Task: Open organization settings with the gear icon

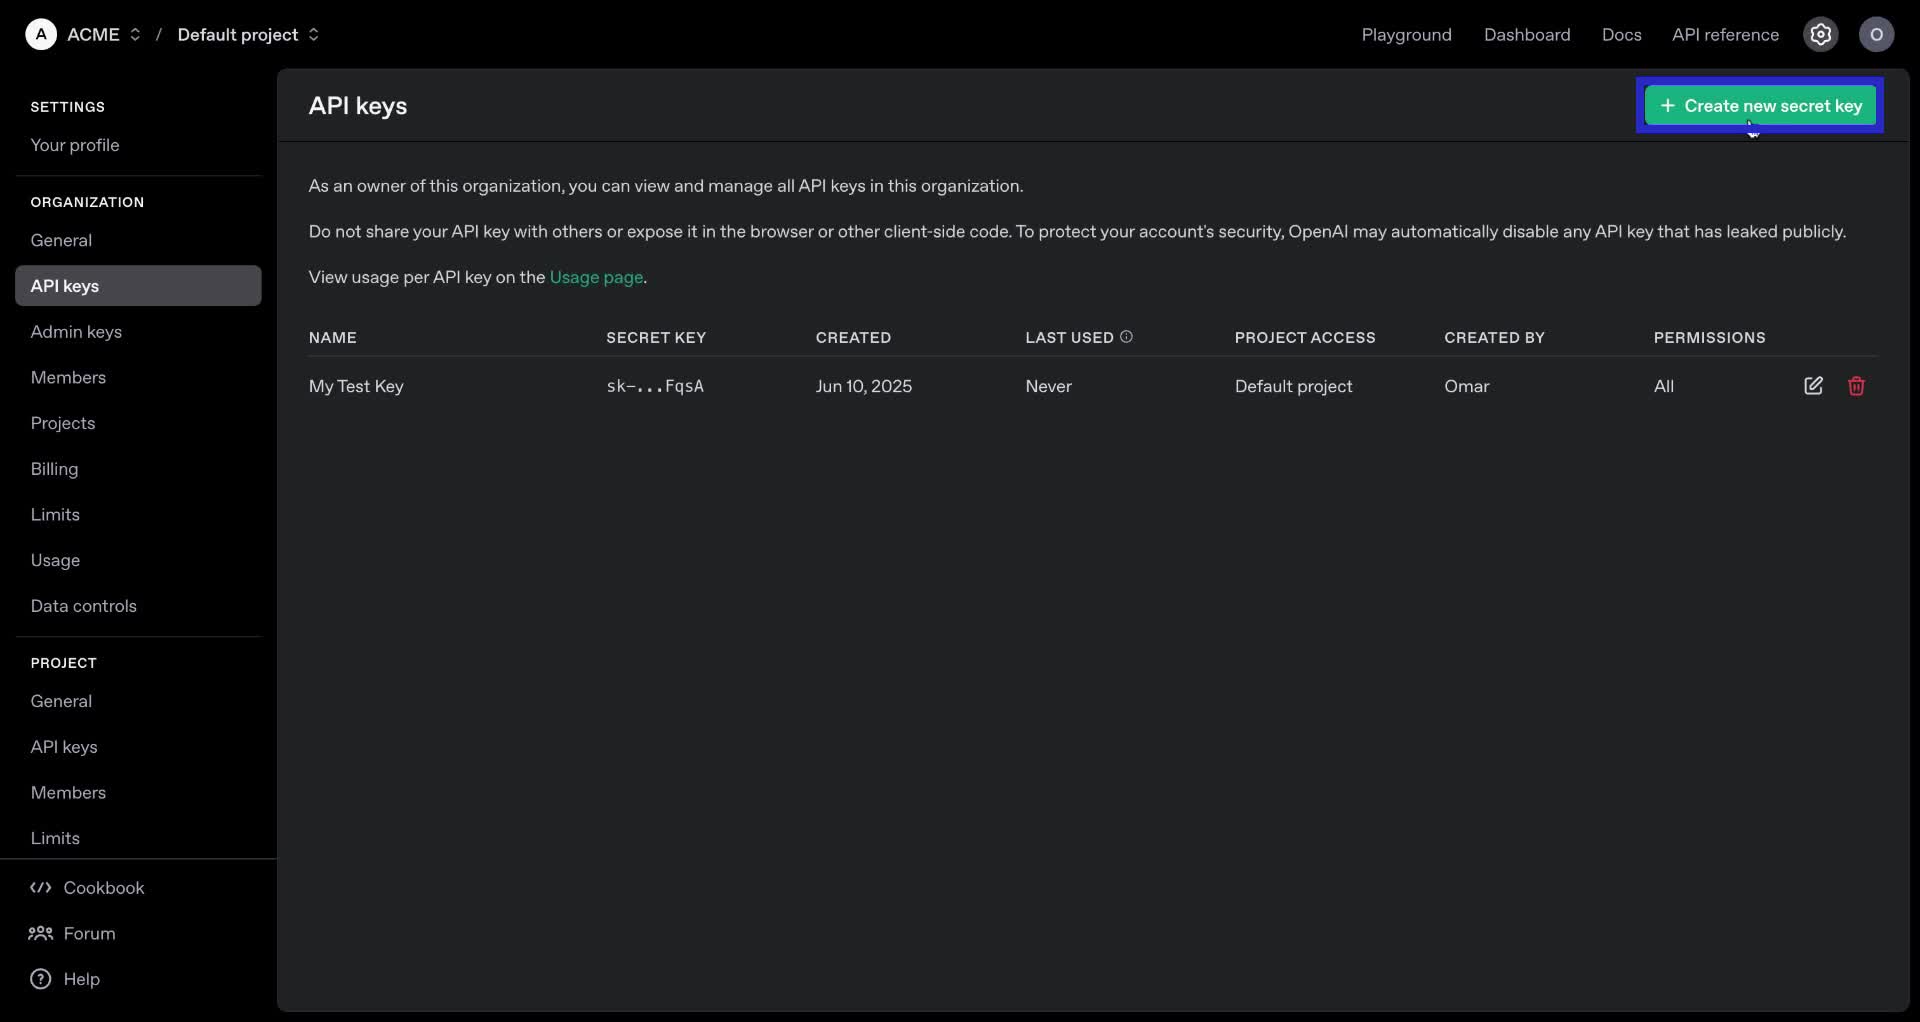Action: [x=1820, y=34]
